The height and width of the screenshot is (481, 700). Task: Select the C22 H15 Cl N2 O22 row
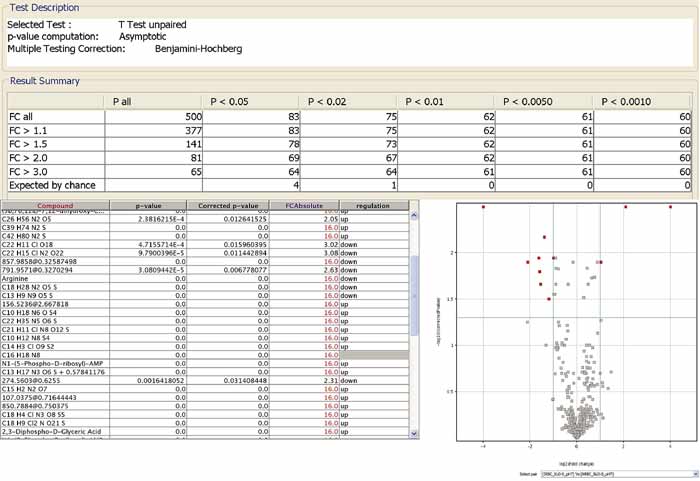[x=204, y=253]
